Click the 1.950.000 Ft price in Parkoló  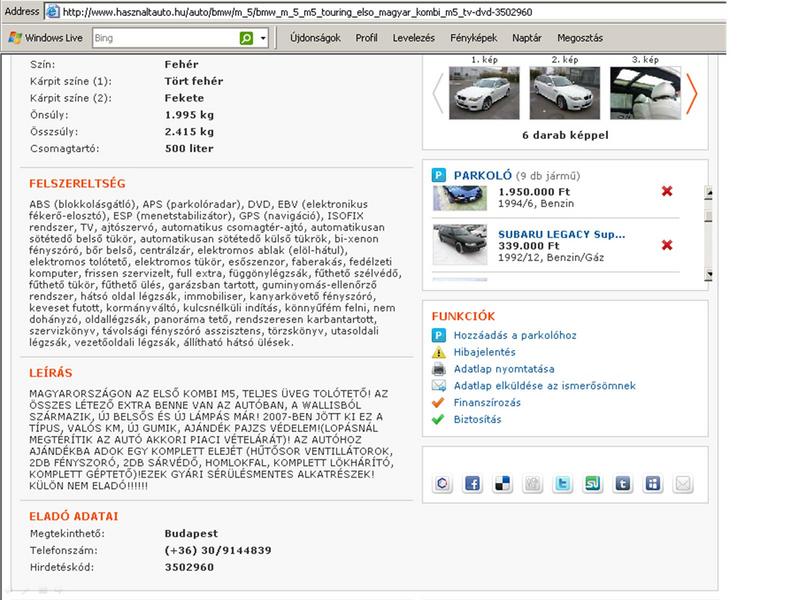click(x=534, y=192)
